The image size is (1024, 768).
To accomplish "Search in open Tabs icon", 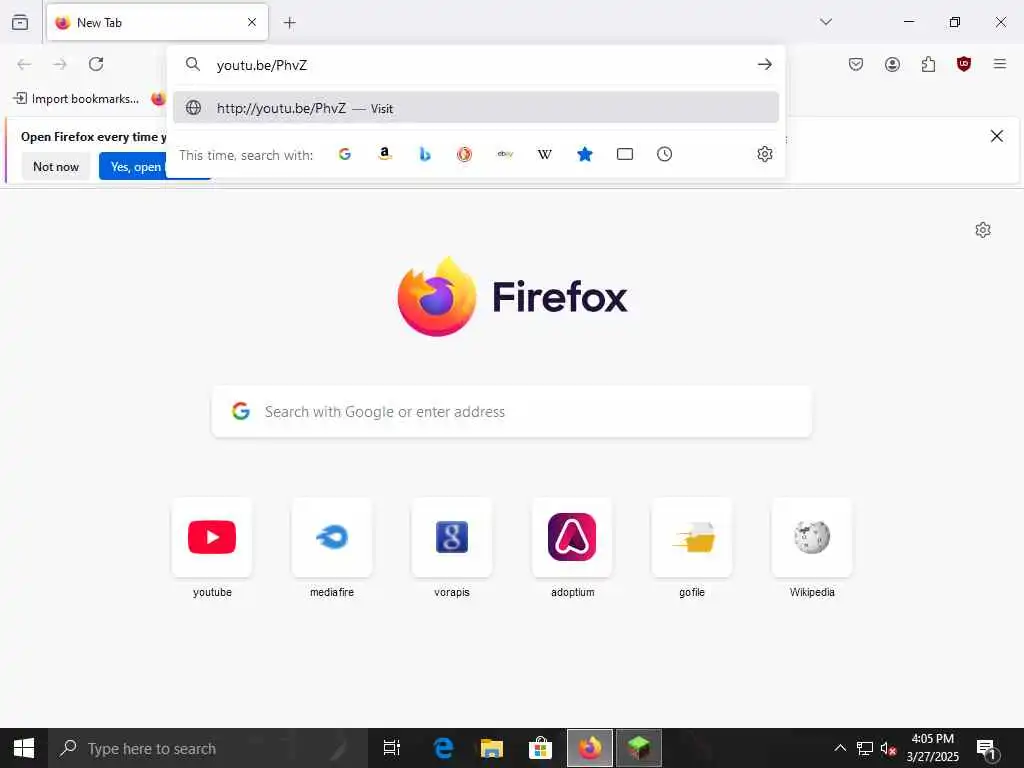I will pos(625,154).
